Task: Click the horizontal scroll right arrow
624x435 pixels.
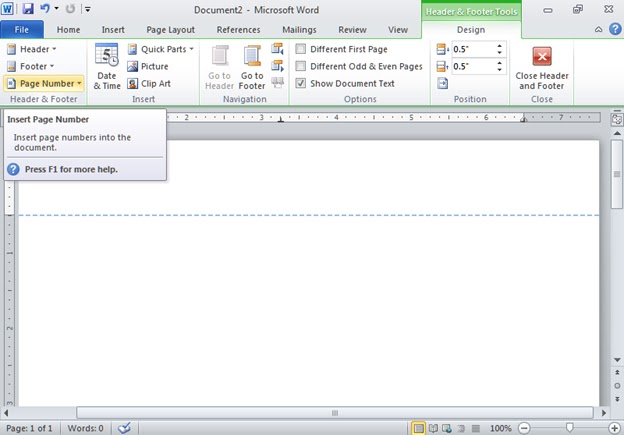Action: pyautogui.click(x=604, y=413)
